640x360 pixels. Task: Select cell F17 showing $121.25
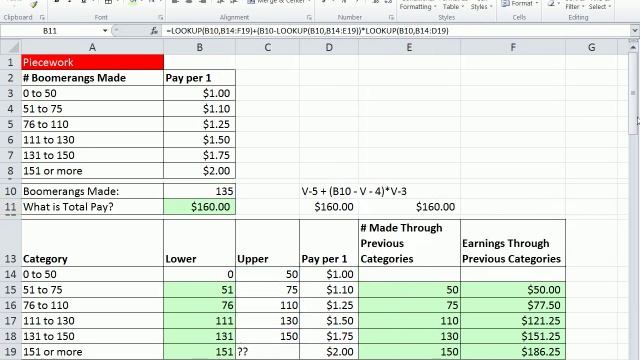(513, 321)
